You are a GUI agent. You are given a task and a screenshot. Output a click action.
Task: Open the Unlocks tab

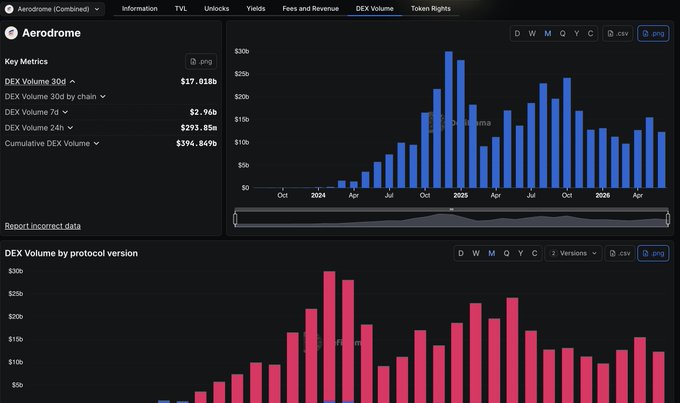(217, 9)
